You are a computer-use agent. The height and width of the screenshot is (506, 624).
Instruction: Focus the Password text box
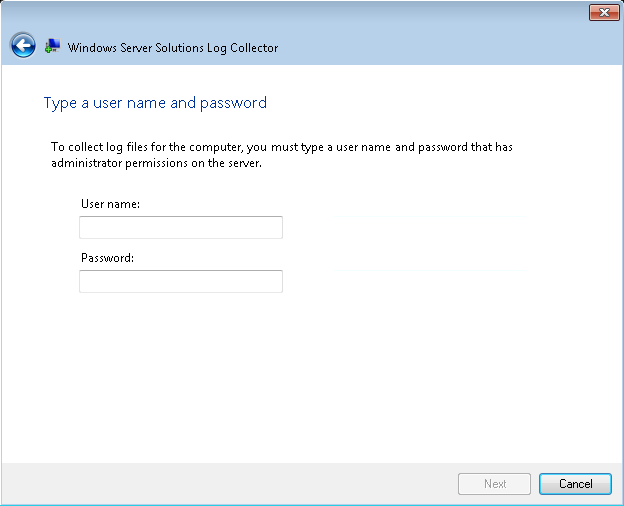pyautogui.click(x=181, y=282)
